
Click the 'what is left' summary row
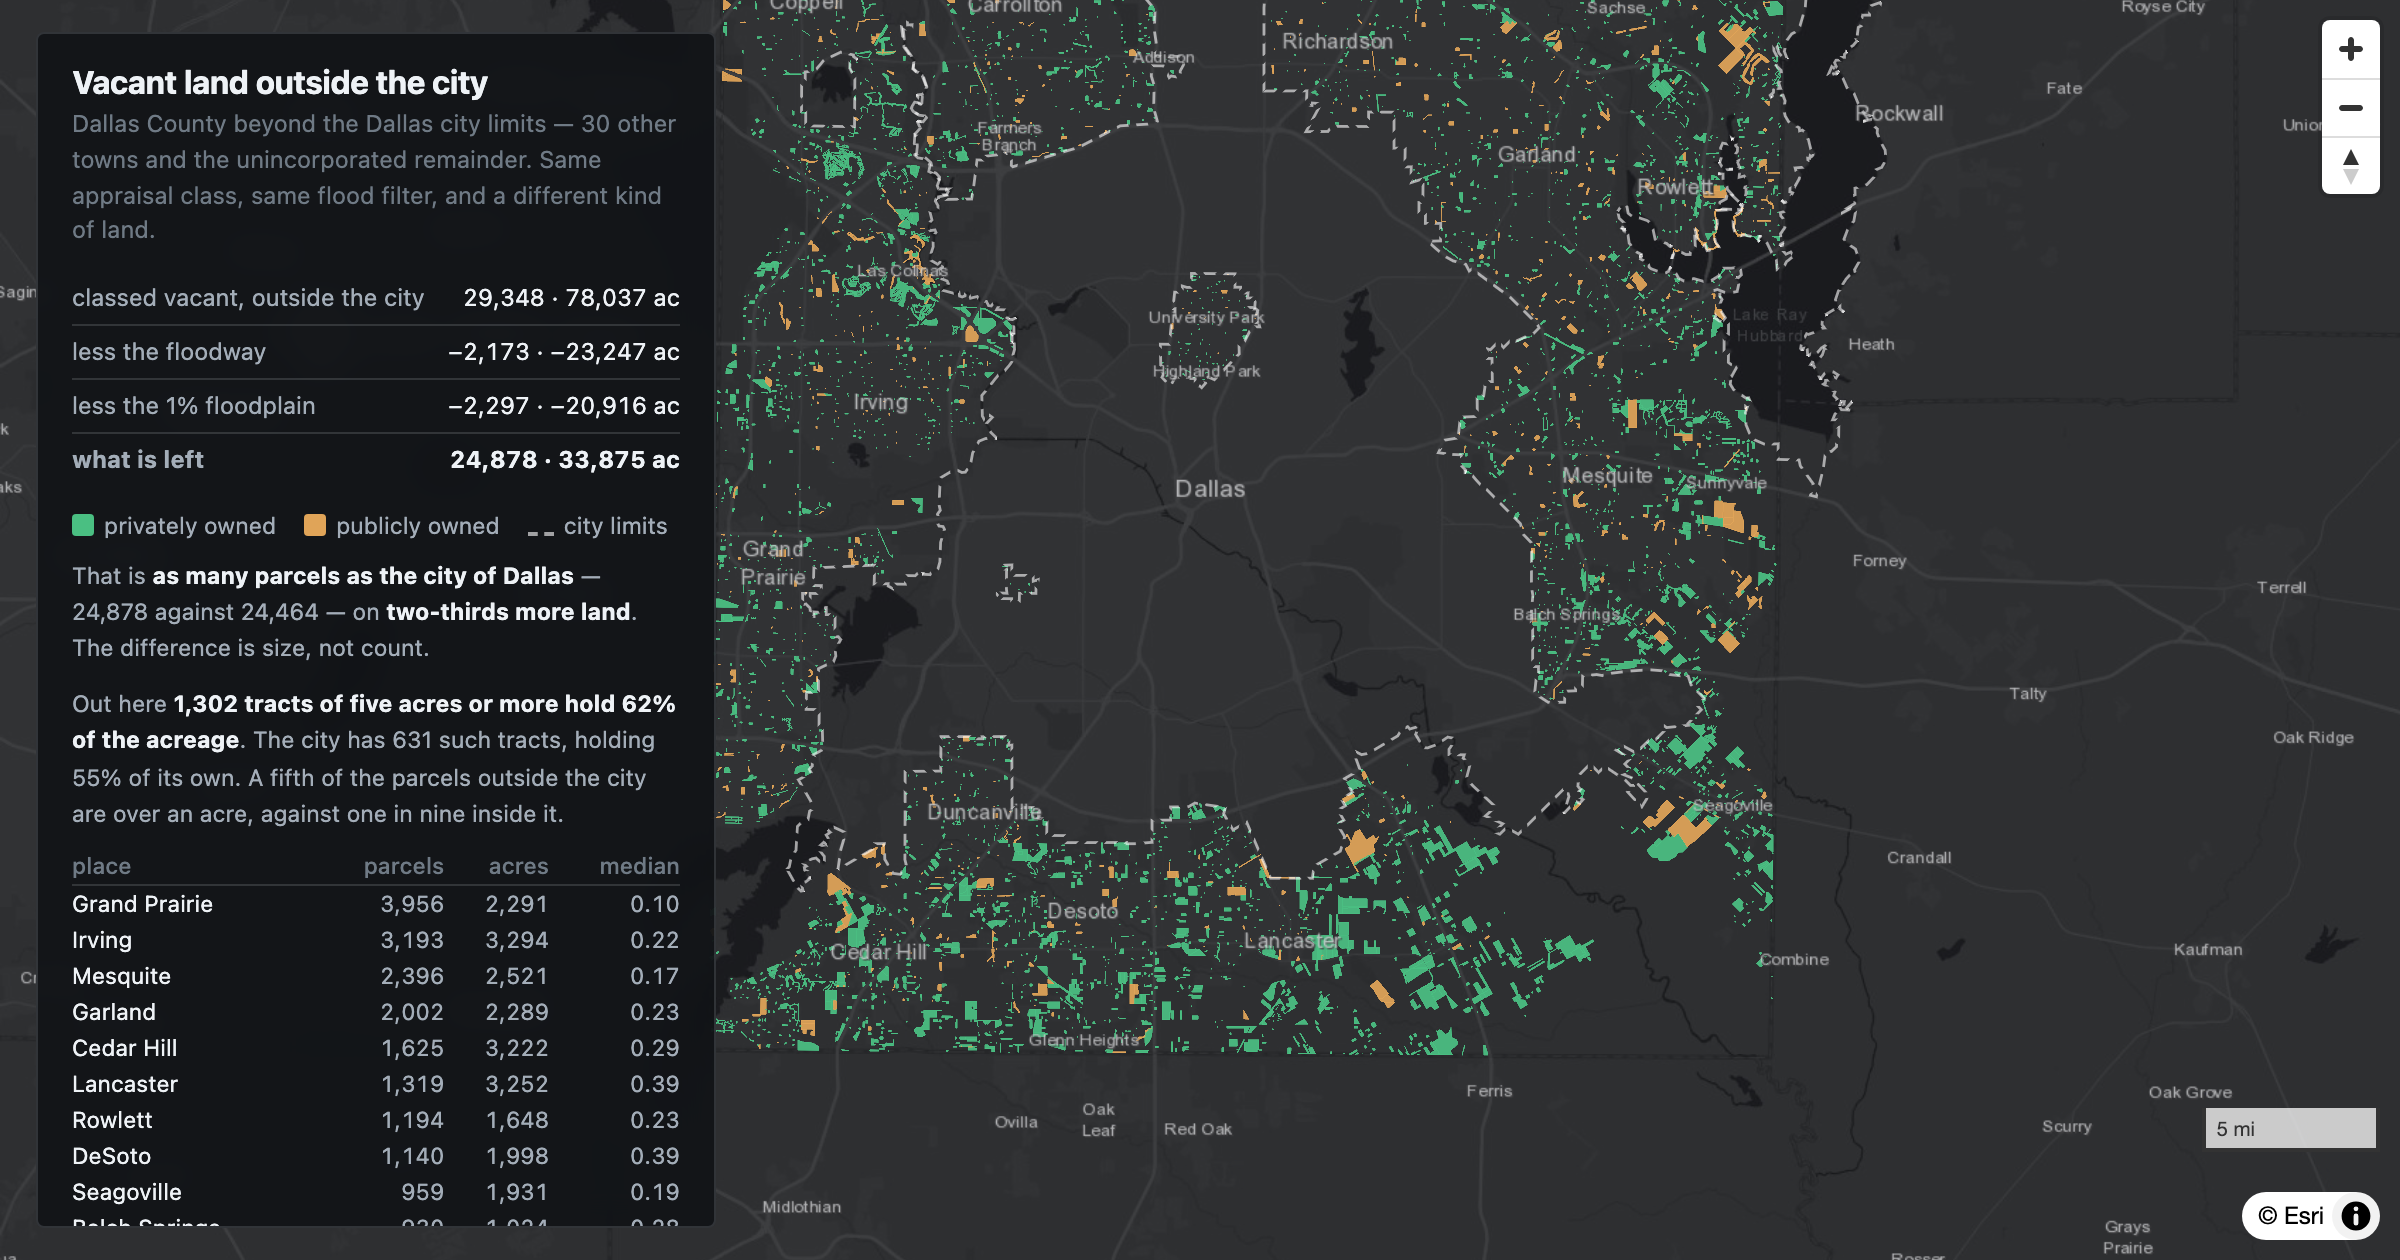click(376, 460)
